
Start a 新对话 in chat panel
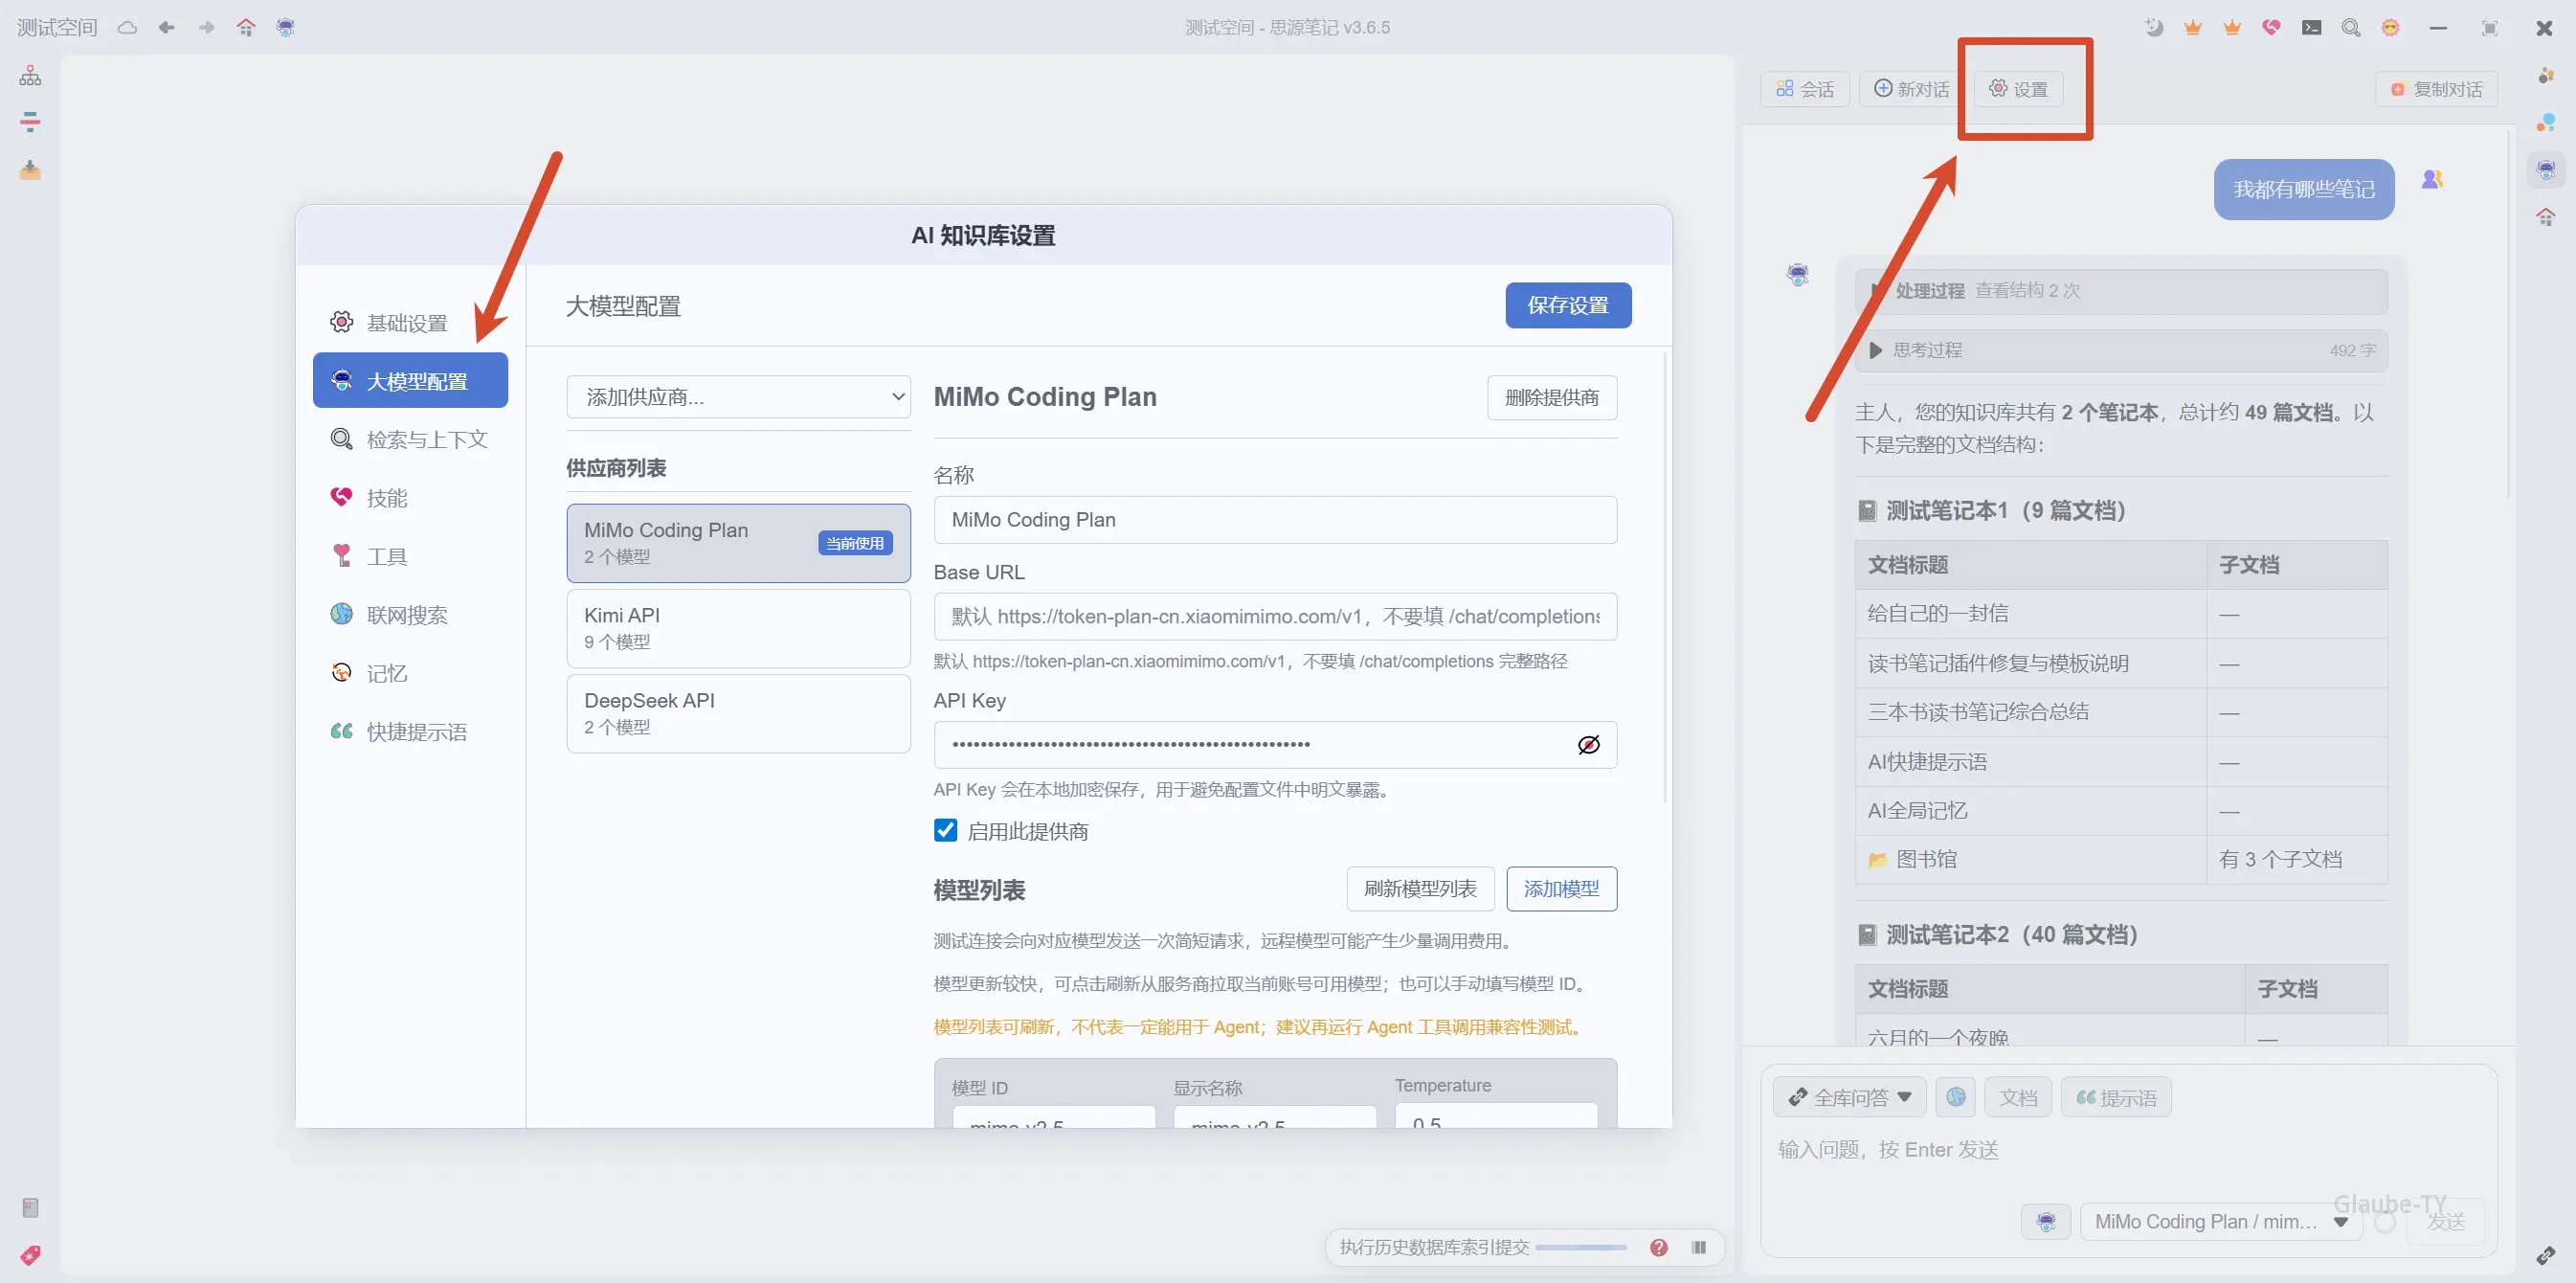(1911, 89)
